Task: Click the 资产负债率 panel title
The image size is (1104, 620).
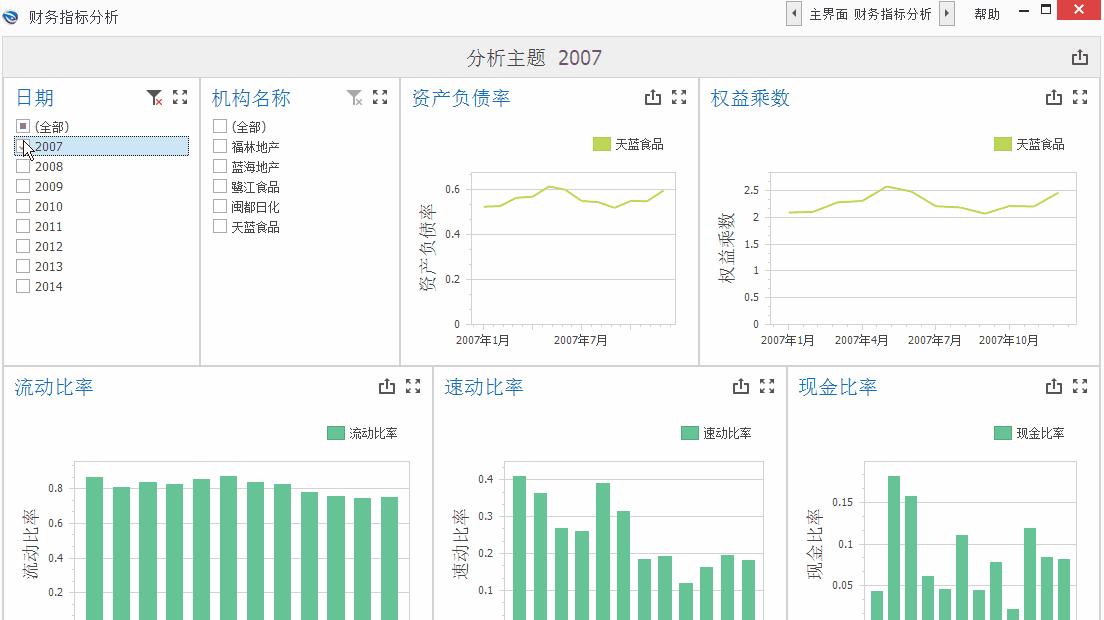Action: pos(460,98)
